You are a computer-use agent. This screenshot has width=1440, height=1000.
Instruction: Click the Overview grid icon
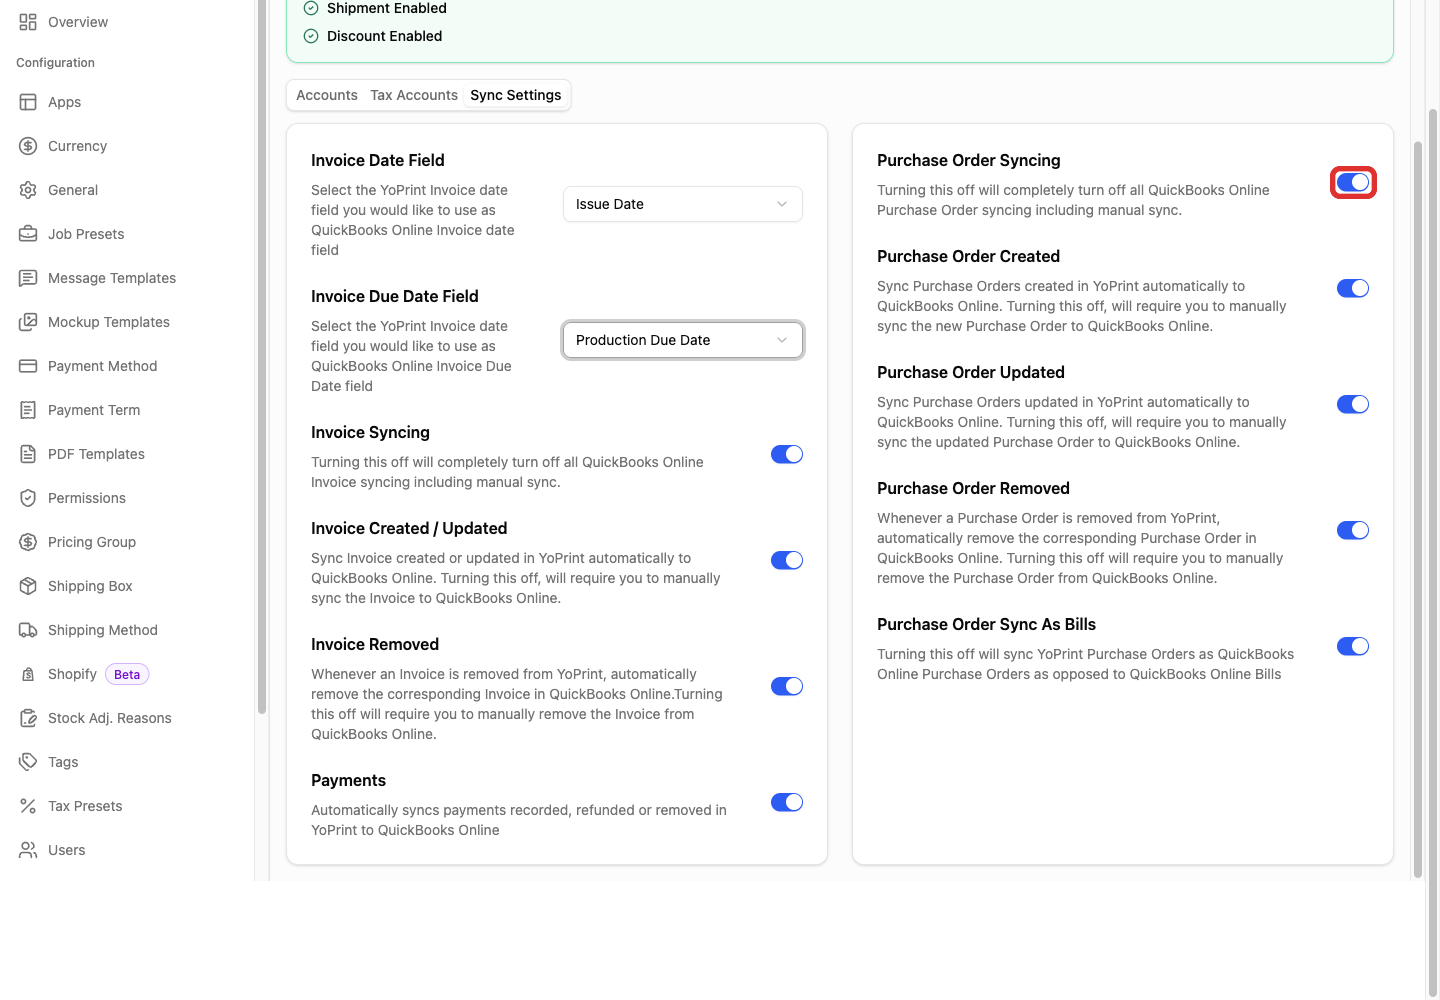[x=28, y=22]
